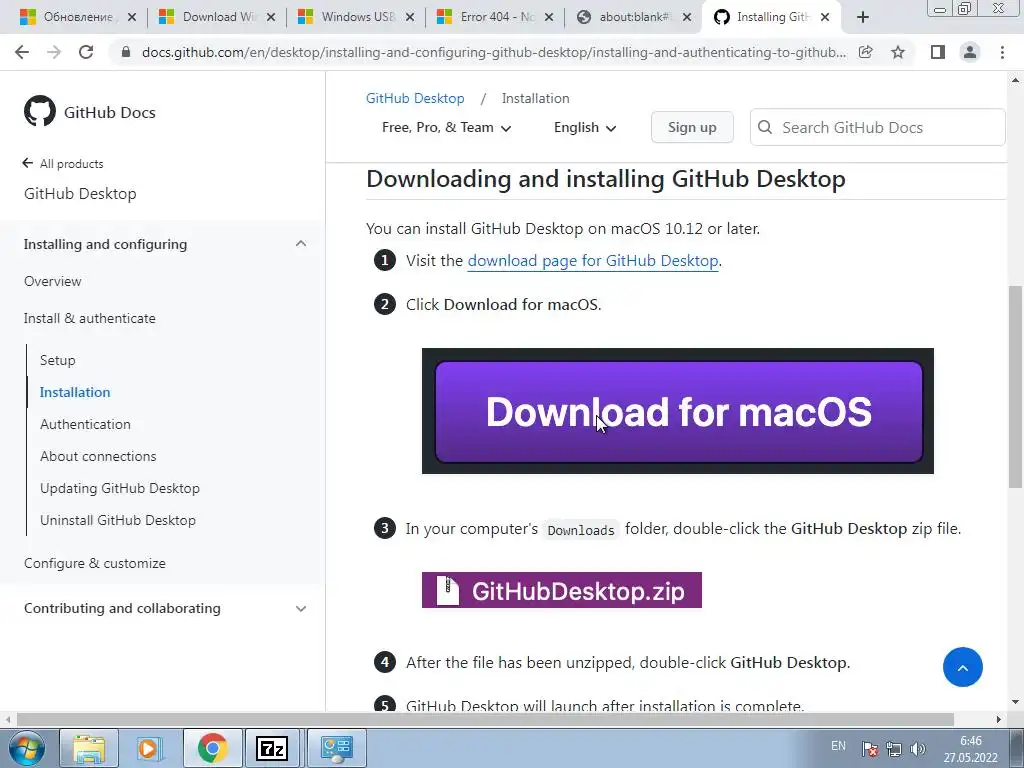Open the Chrome side panel icon
The image size is (1024, 768).
coord(938,52)
